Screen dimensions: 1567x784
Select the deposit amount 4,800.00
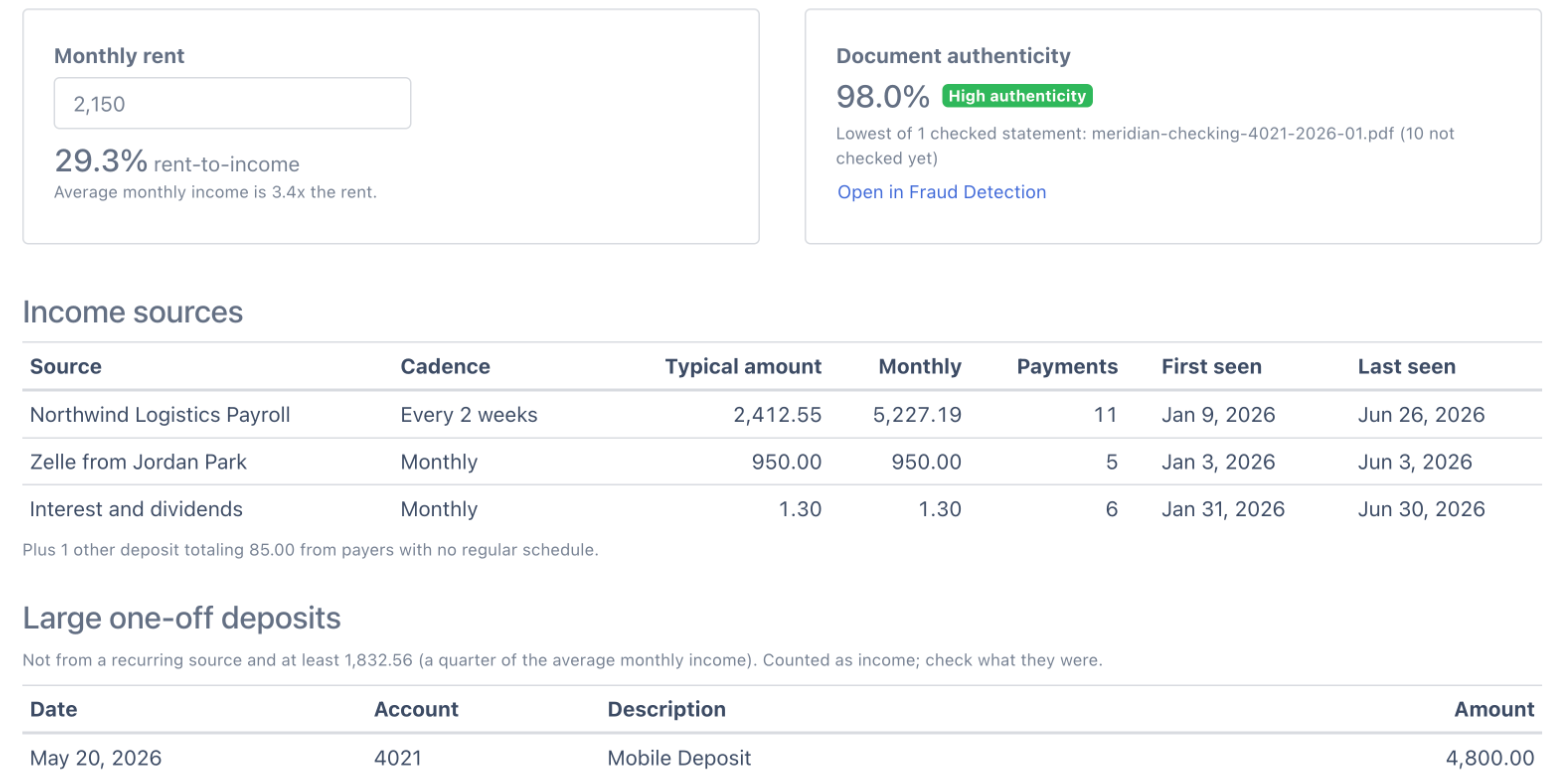coord(1491,758)
